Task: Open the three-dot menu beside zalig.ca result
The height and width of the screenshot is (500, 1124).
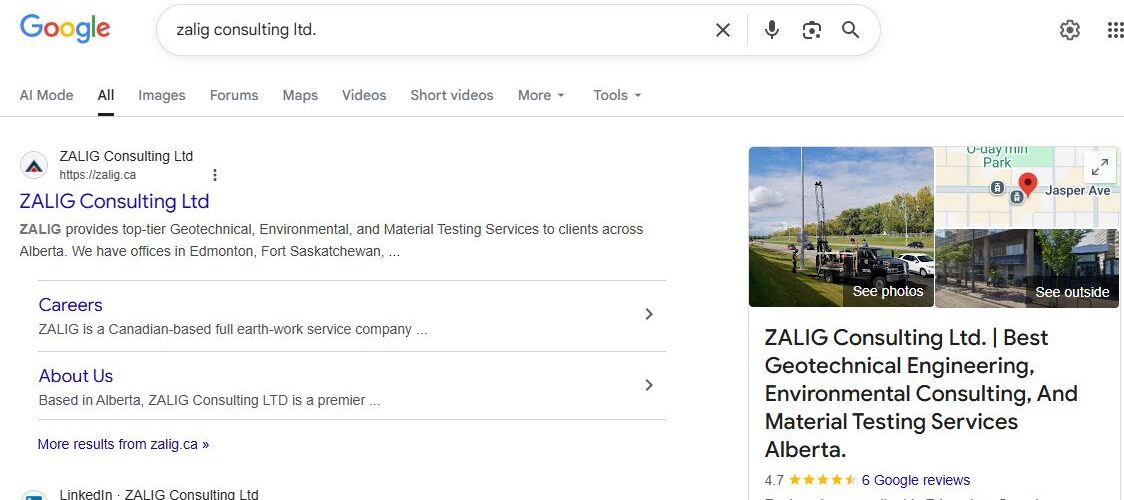Action: [x=214, y=175]
